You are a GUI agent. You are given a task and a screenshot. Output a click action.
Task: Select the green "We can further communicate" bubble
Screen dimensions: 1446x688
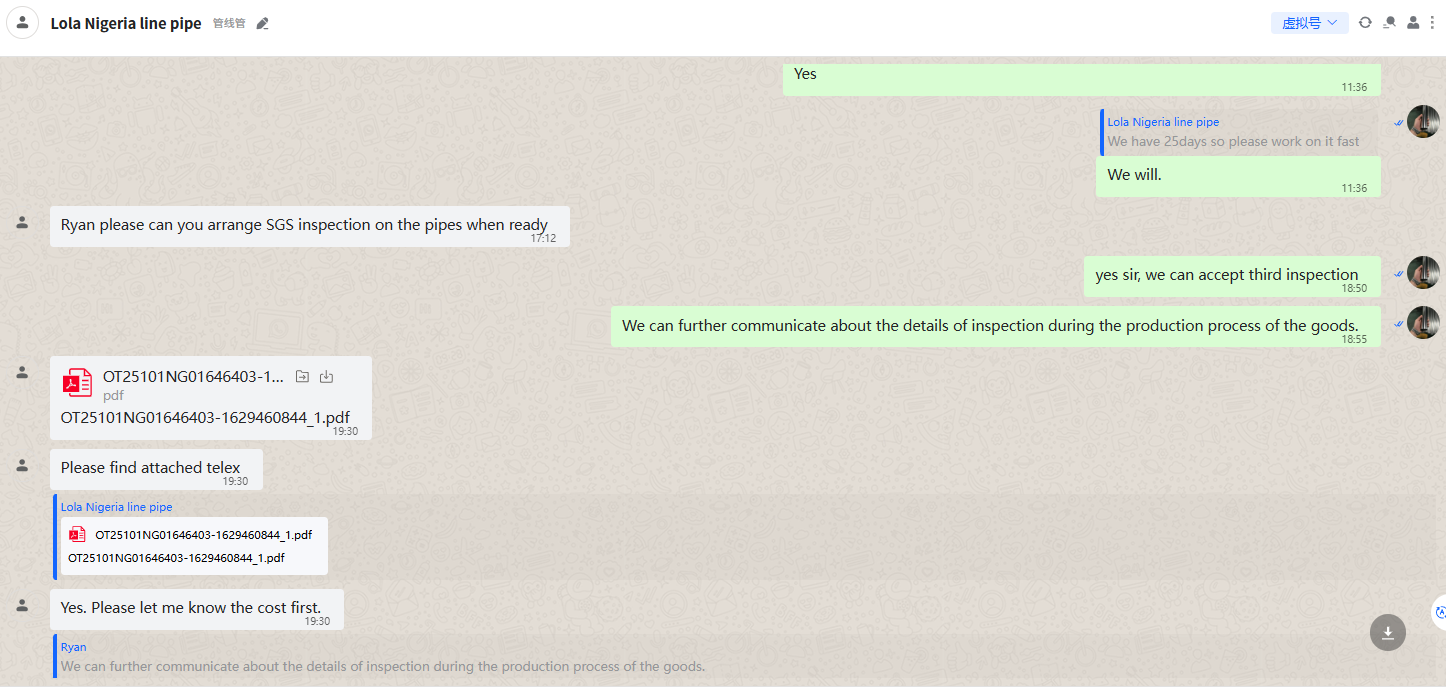coord(996,326)
